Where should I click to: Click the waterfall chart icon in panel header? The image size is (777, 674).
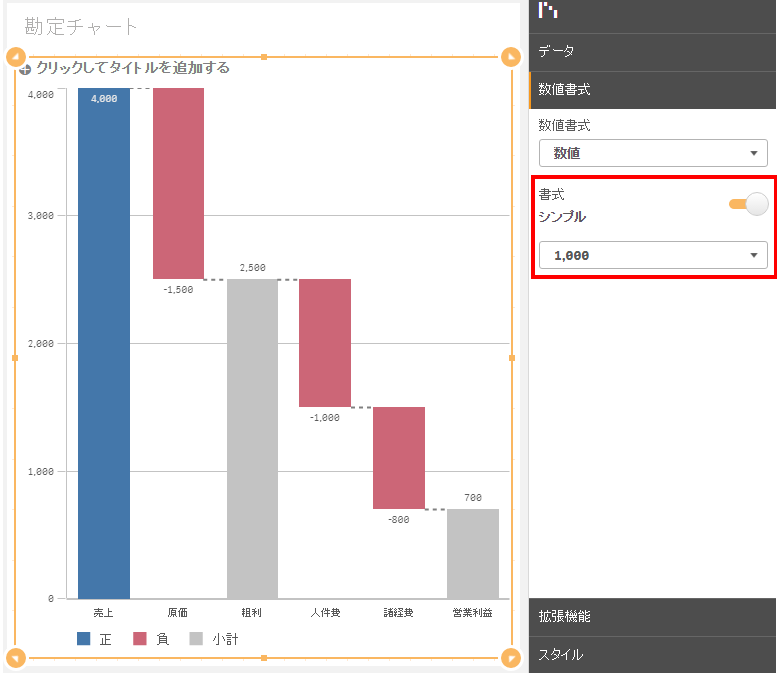(x=548, y=10)
